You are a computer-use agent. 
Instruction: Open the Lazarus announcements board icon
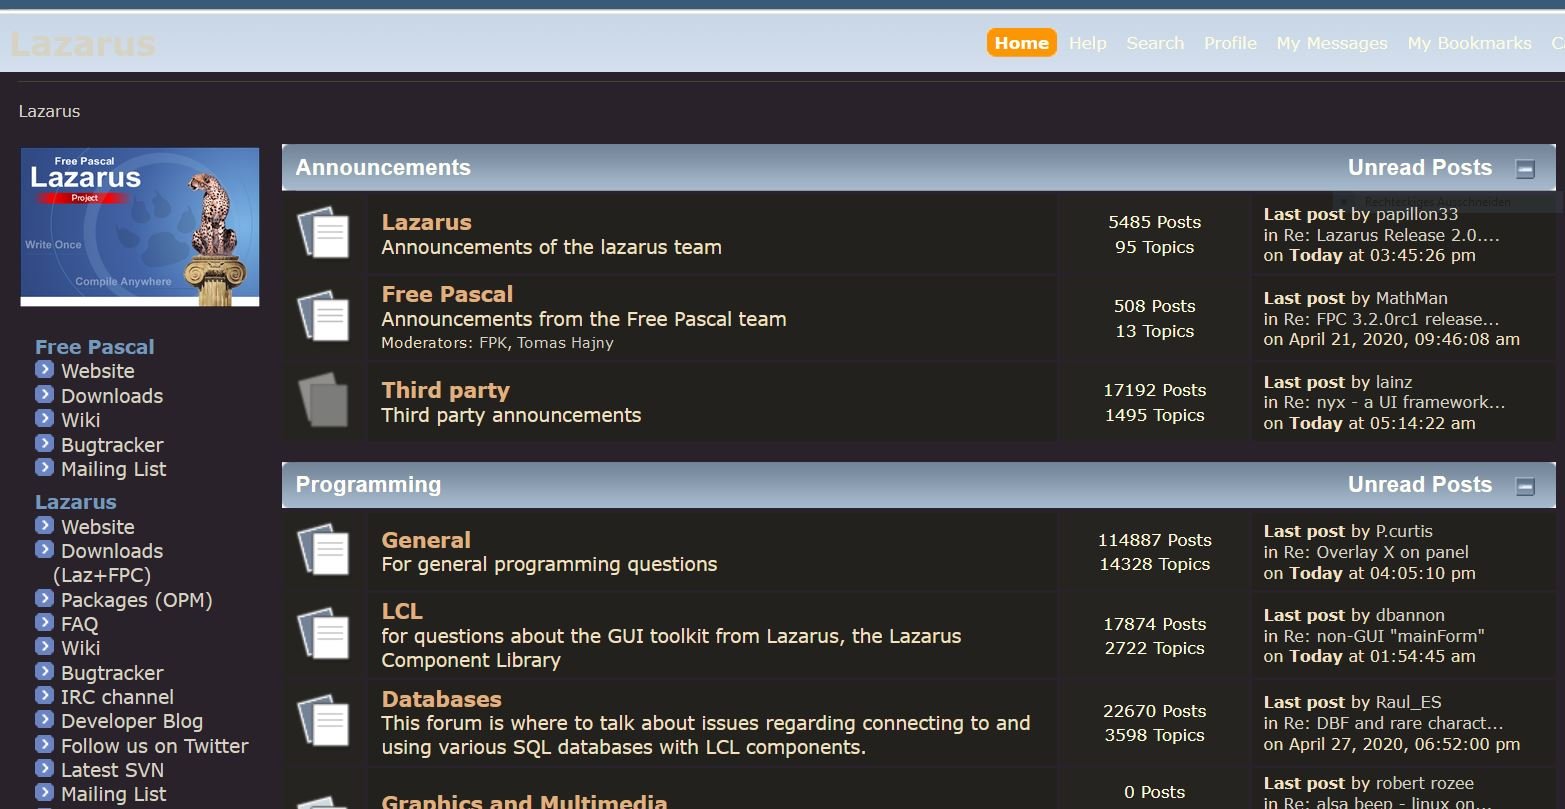[323, 234]
